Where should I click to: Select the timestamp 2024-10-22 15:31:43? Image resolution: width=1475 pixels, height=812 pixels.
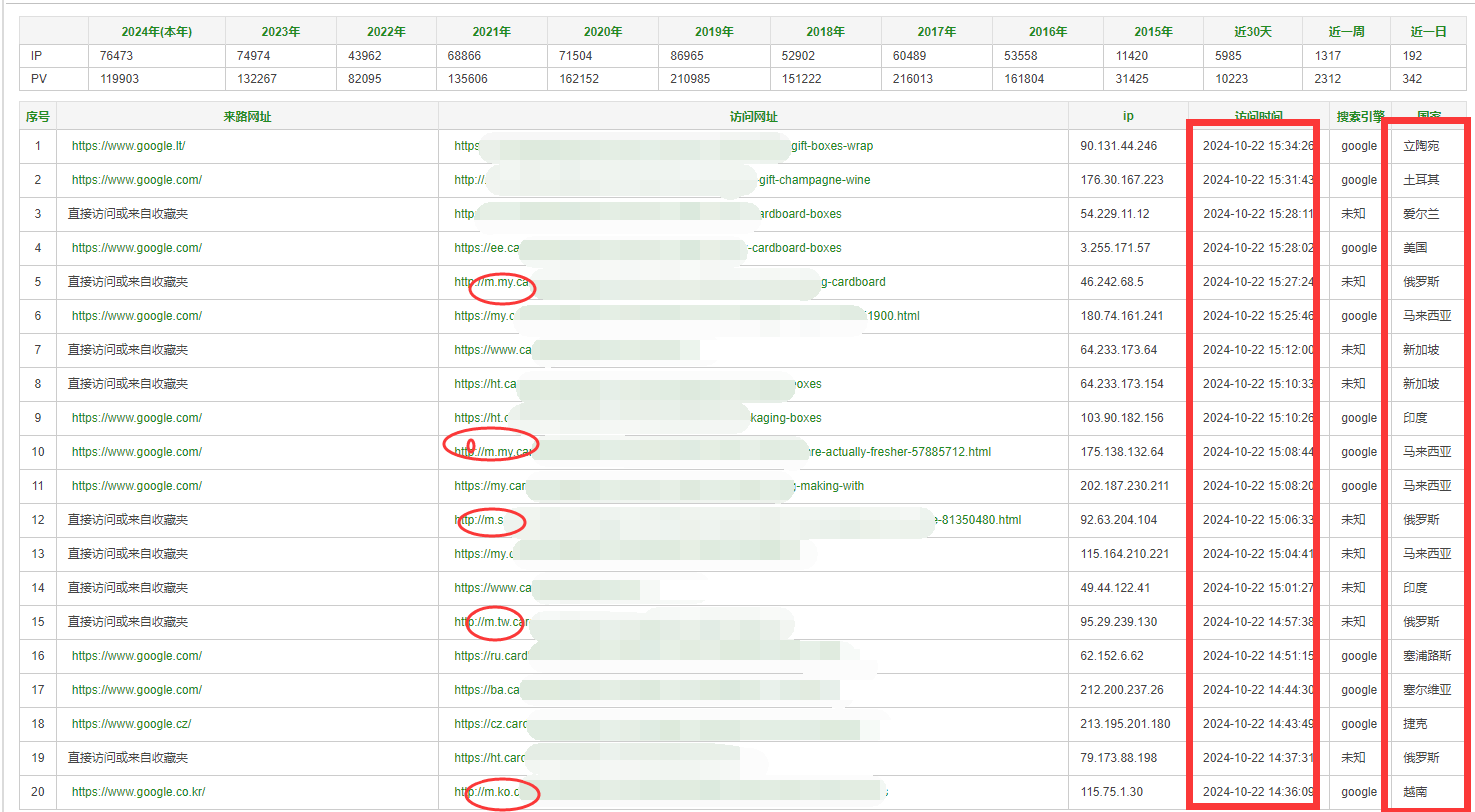[1258, 180]
